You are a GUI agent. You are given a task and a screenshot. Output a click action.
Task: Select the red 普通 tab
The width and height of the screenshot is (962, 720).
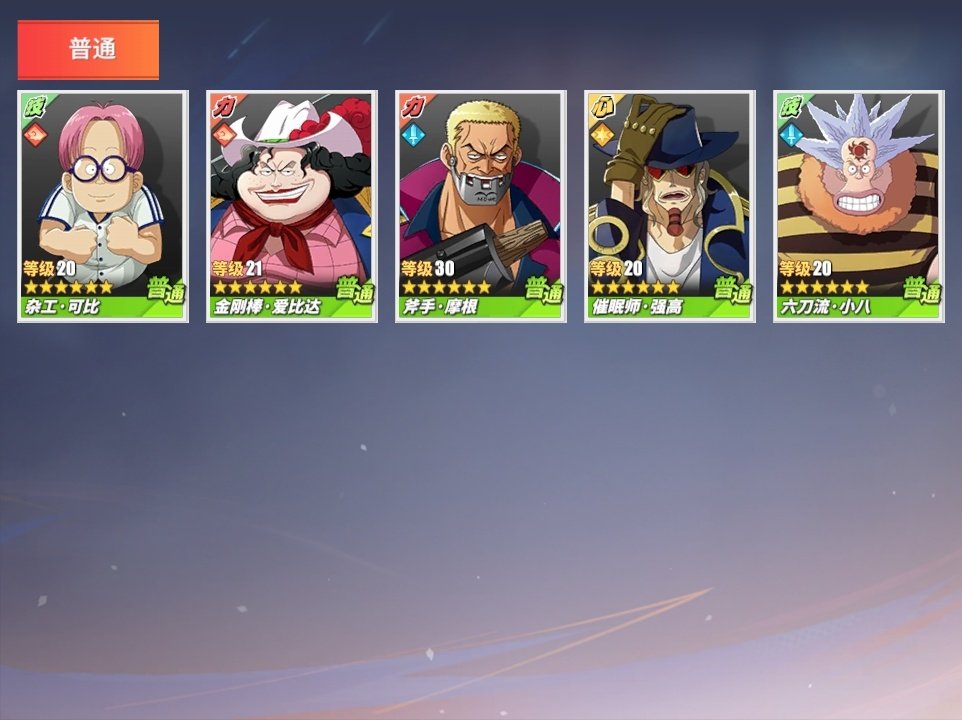coord(88,50)
